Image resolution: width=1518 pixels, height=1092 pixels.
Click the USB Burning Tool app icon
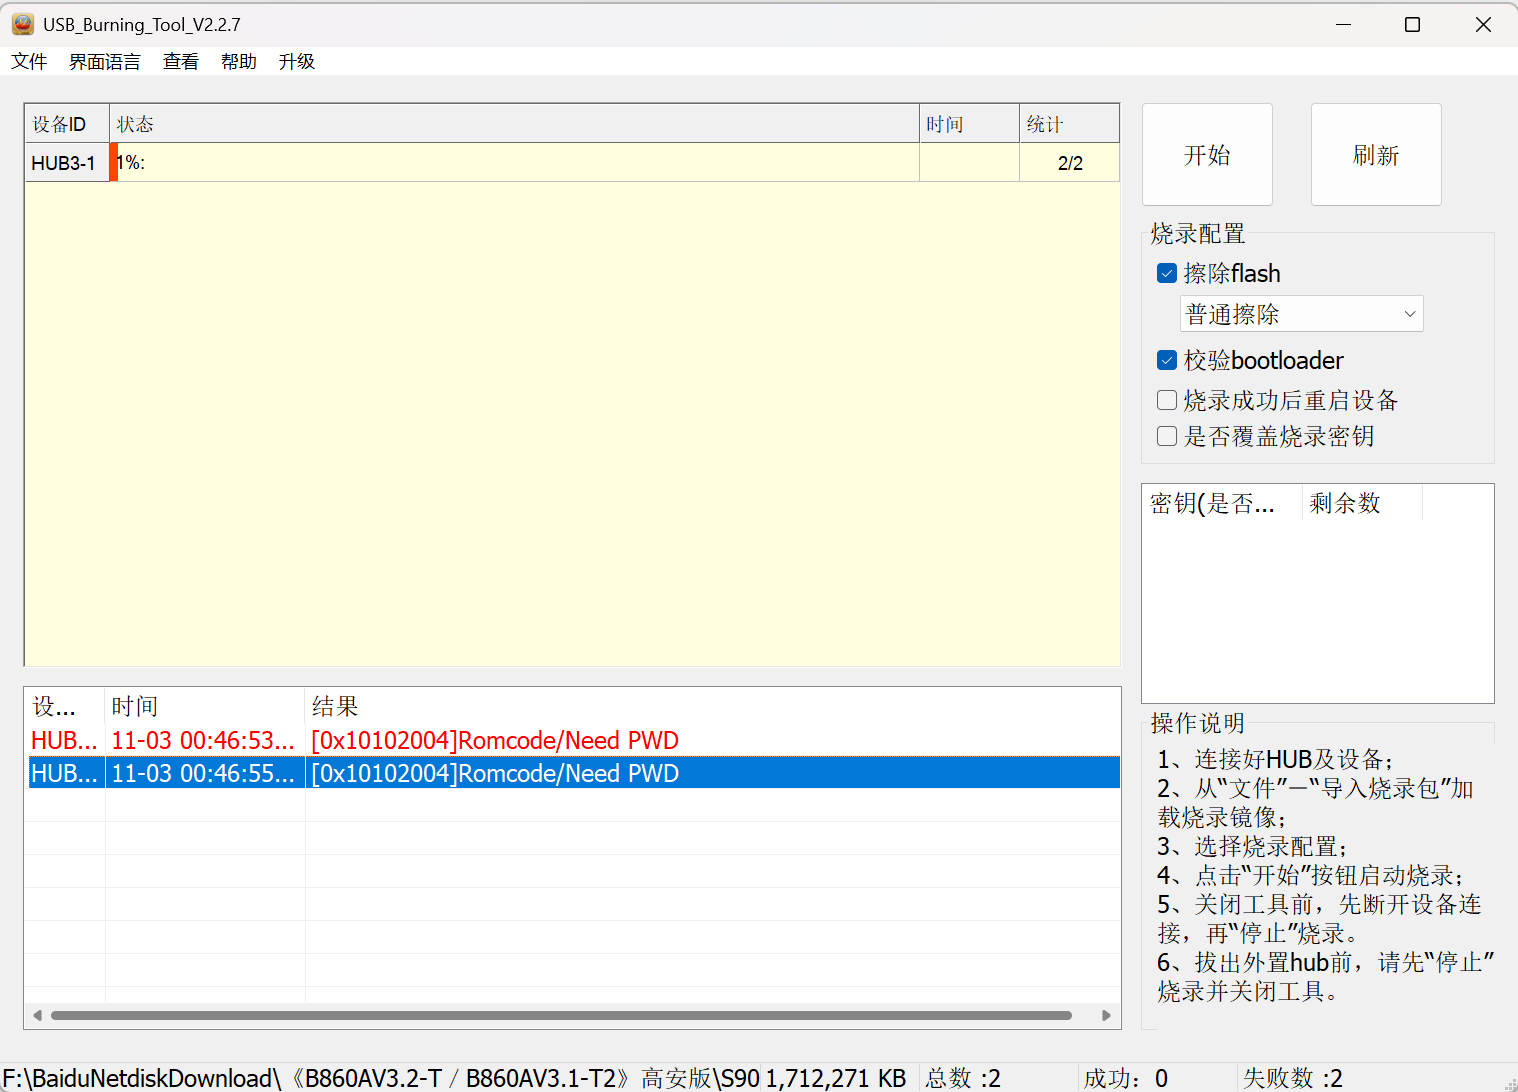tap(22, 24)
